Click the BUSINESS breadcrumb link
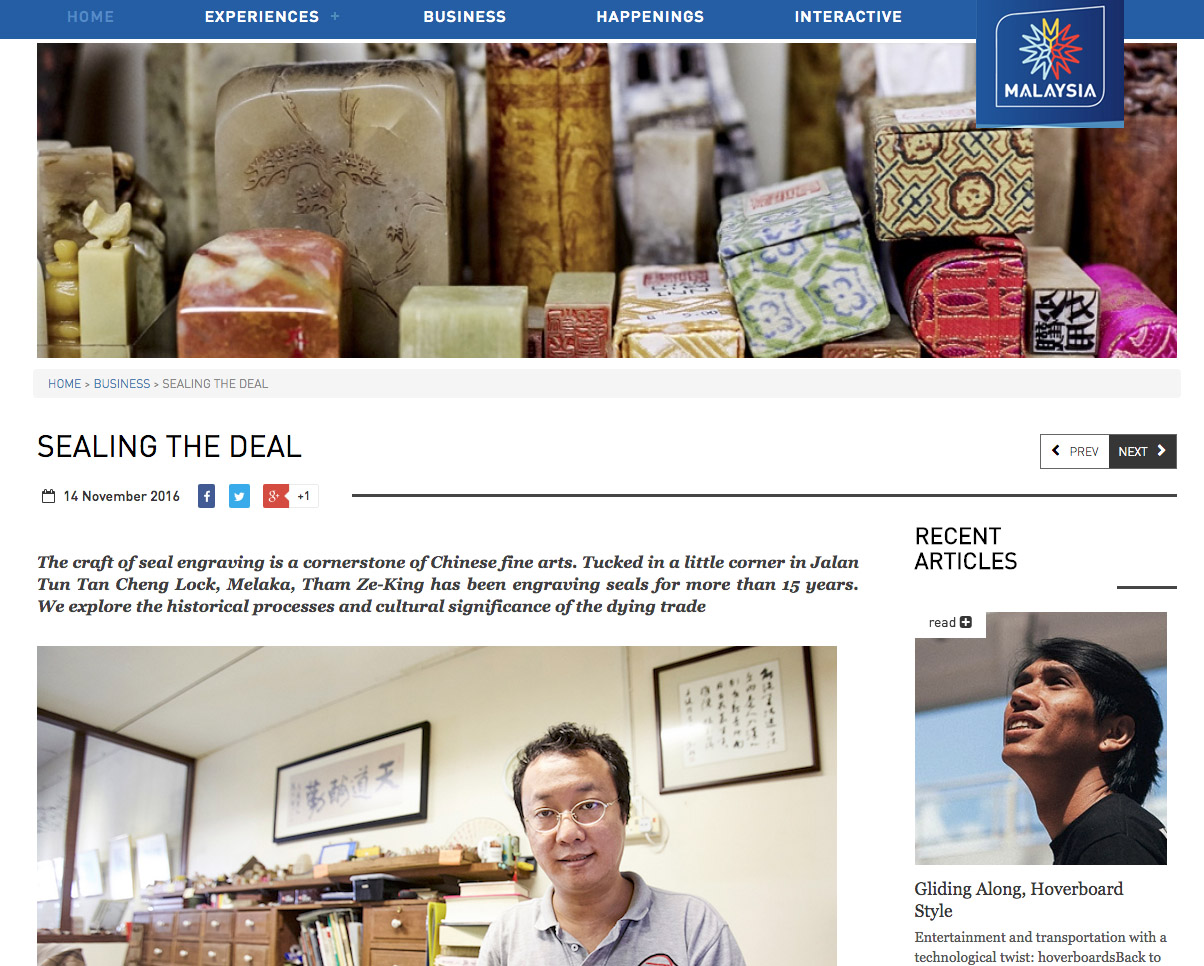Screen dimensions: 1204x966 point(122,384)
